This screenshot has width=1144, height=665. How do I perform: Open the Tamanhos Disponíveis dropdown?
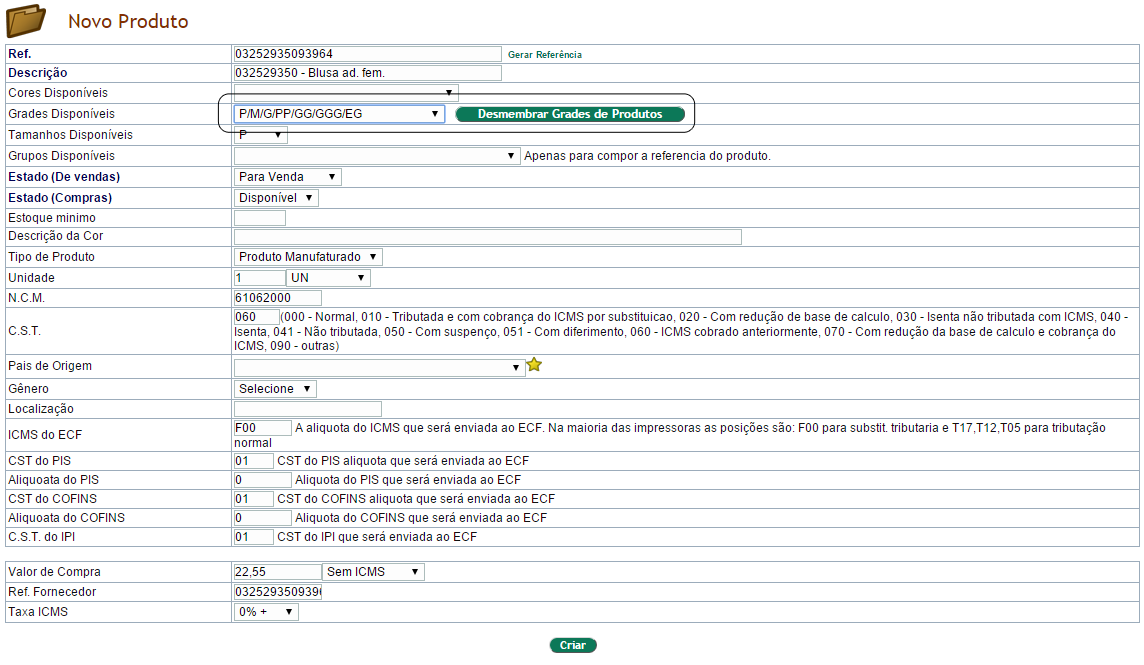pyautogui.click(x=260, y=135)
